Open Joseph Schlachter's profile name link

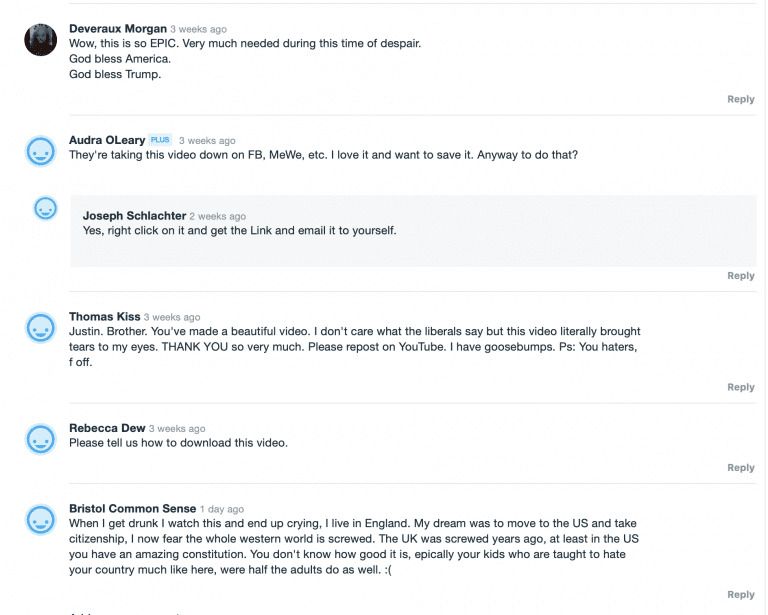click(134, 216)
